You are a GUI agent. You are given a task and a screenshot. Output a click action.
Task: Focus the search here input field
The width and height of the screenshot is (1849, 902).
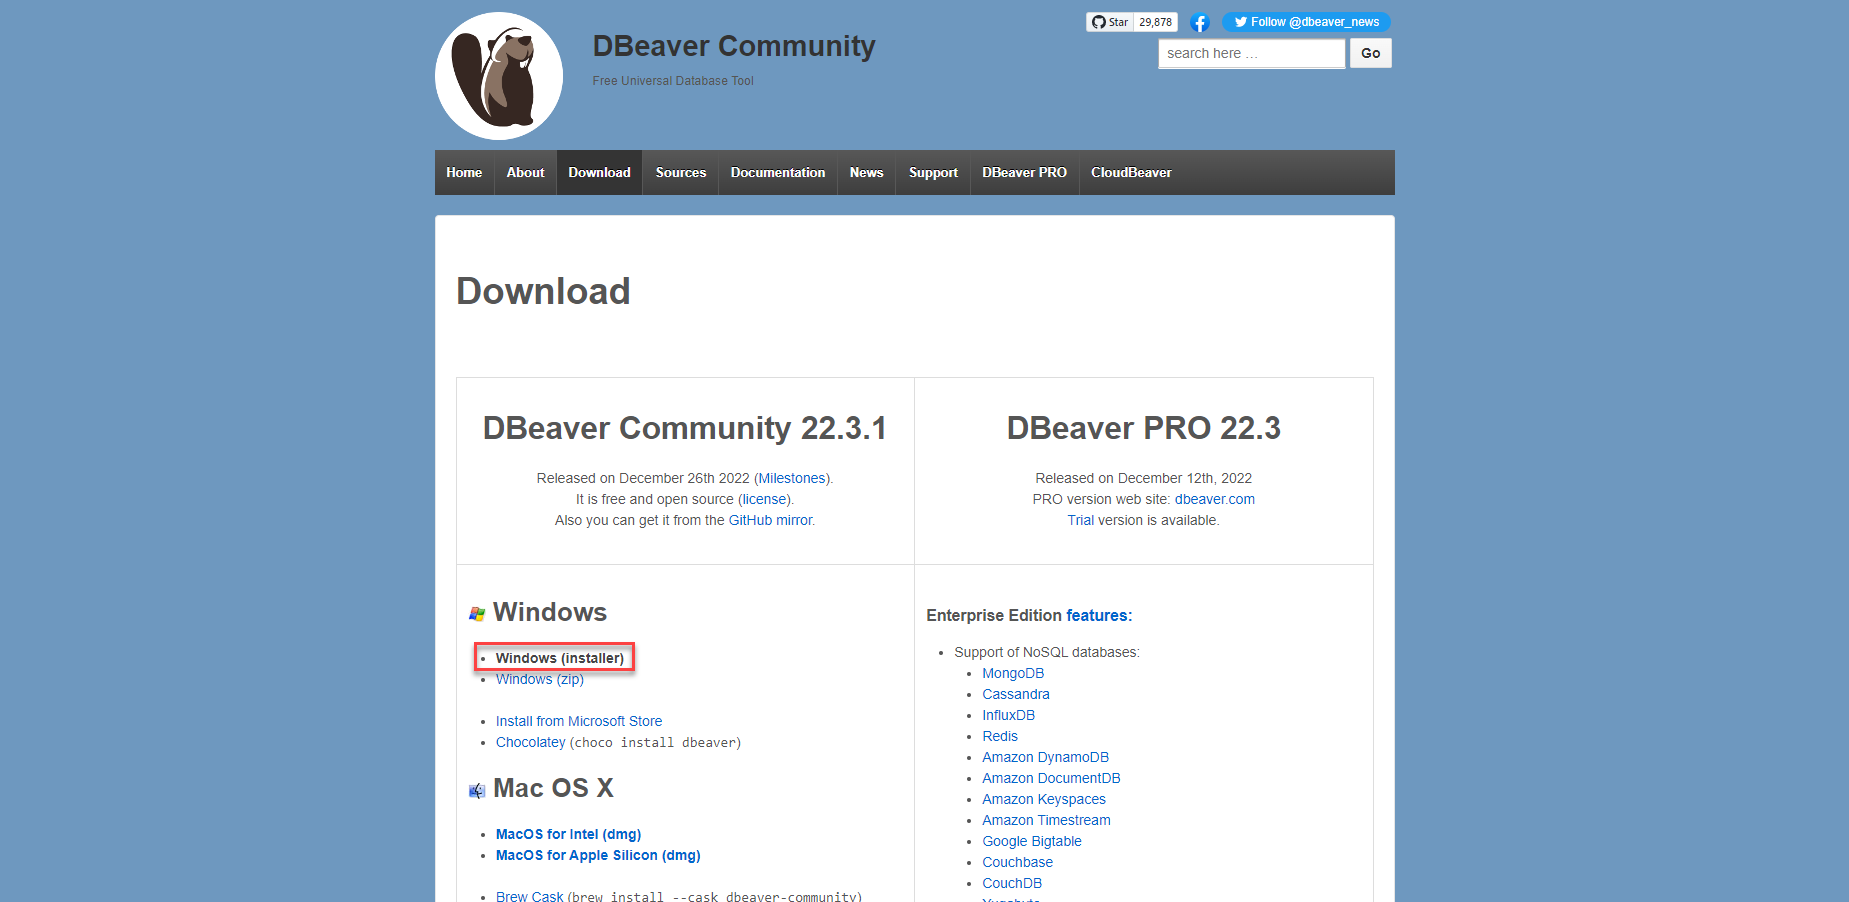(1251, 53)
